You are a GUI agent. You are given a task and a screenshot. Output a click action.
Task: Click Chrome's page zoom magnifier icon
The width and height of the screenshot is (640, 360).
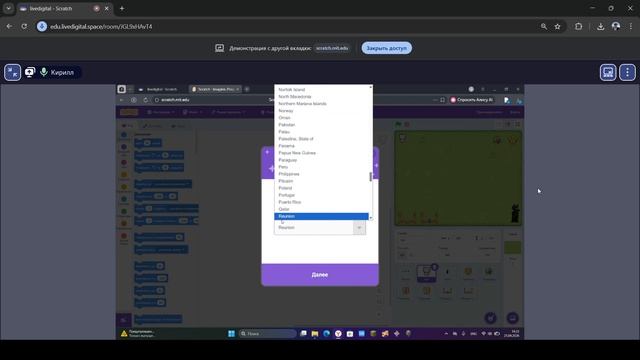pos(544,27)
